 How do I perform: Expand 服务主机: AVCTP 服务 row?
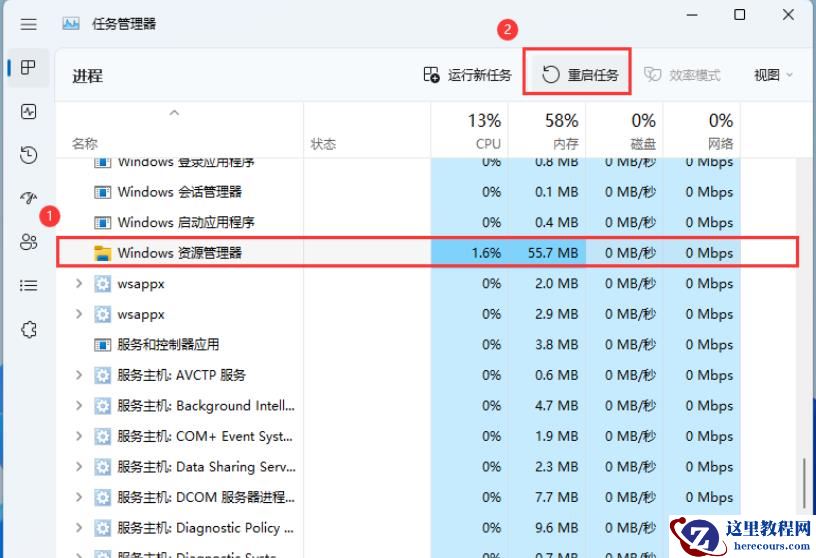tap(79, 375)
